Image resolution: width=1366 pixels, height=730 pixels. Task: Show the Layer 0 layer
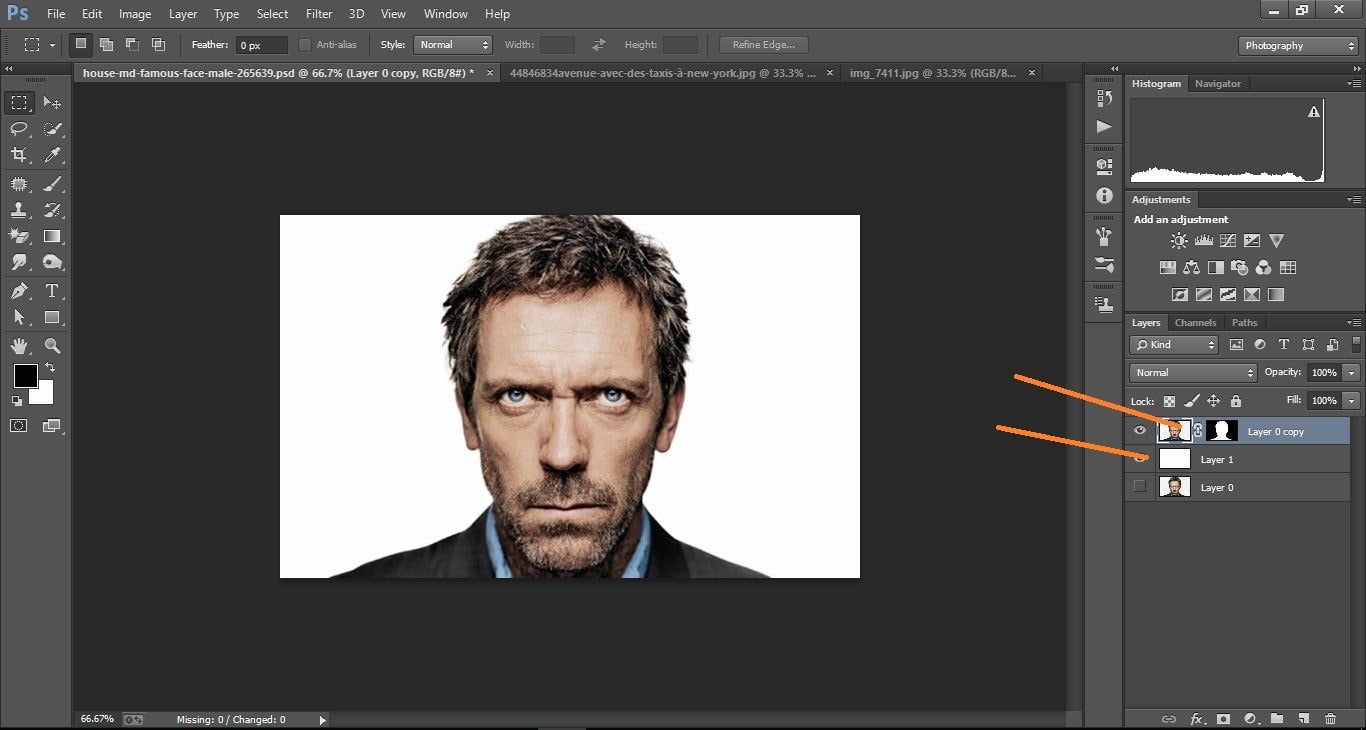pyautogui.click(x=1140, y=487)
